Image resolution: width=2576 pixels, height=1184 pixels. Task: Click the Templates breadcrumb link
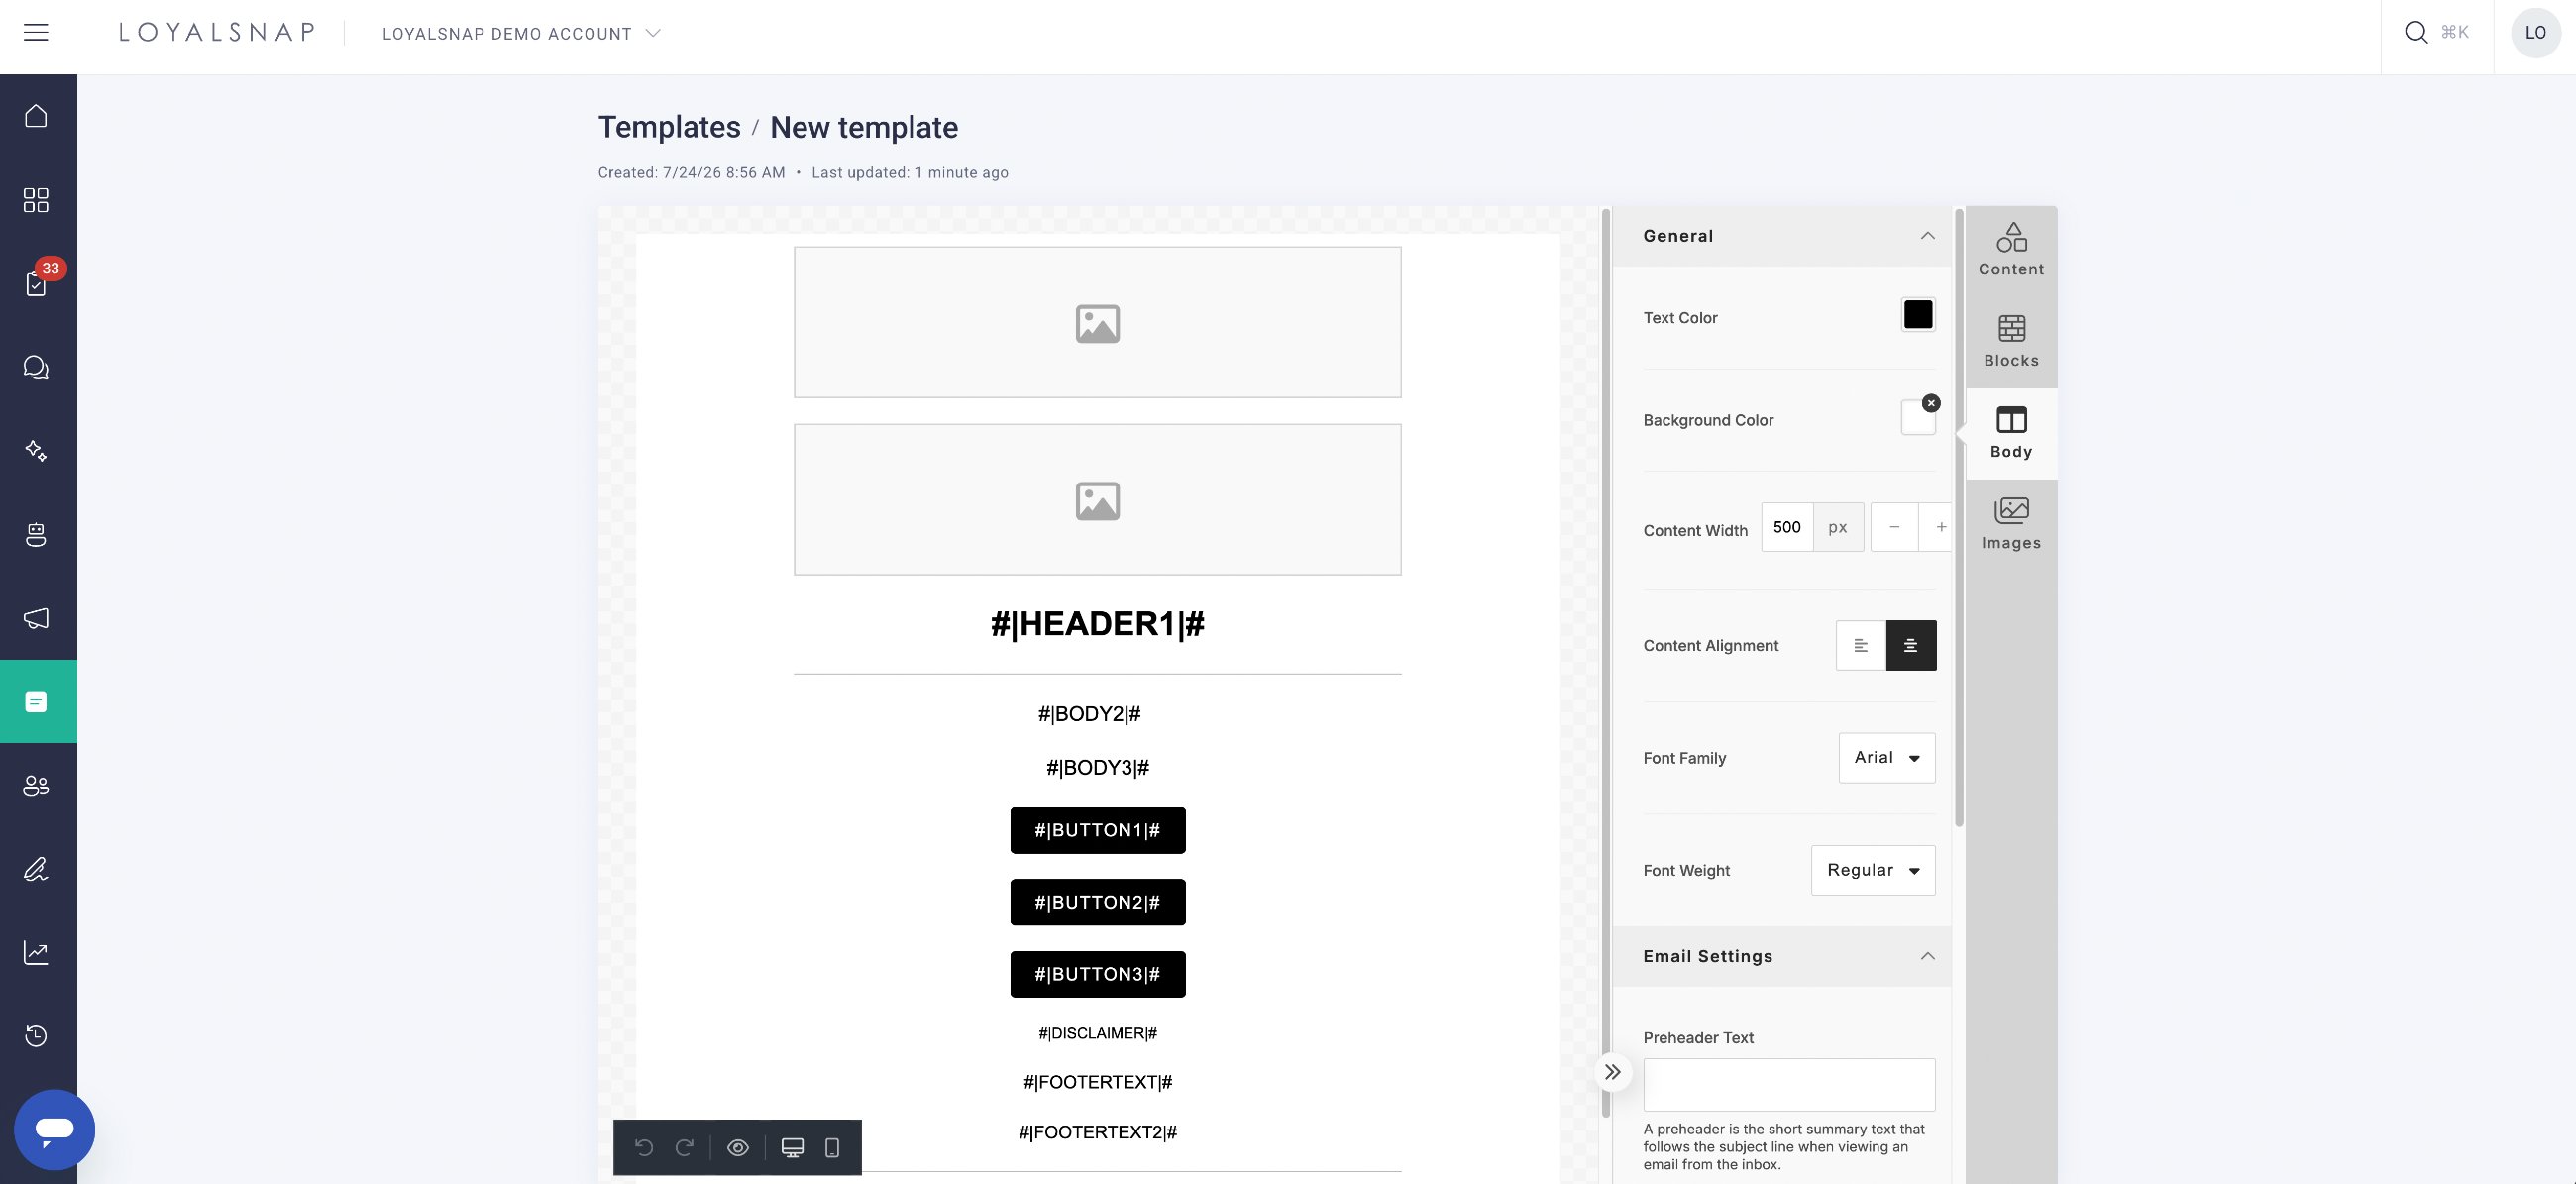669,127
